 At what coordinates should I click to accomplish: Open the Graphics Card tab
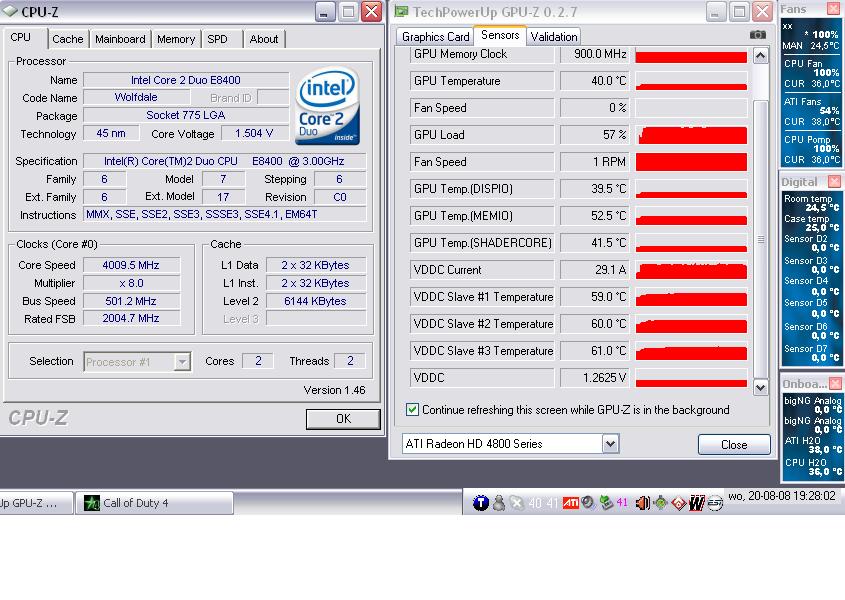pyautogui.click(x=435, y=37)
